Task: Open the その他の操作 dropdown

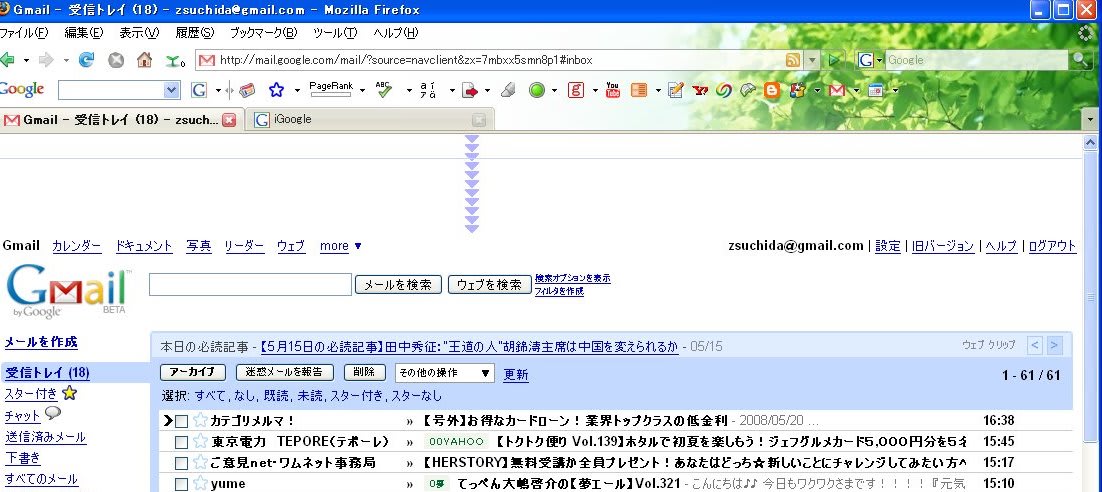Action: pyautogui.click(x=444, y=373)
